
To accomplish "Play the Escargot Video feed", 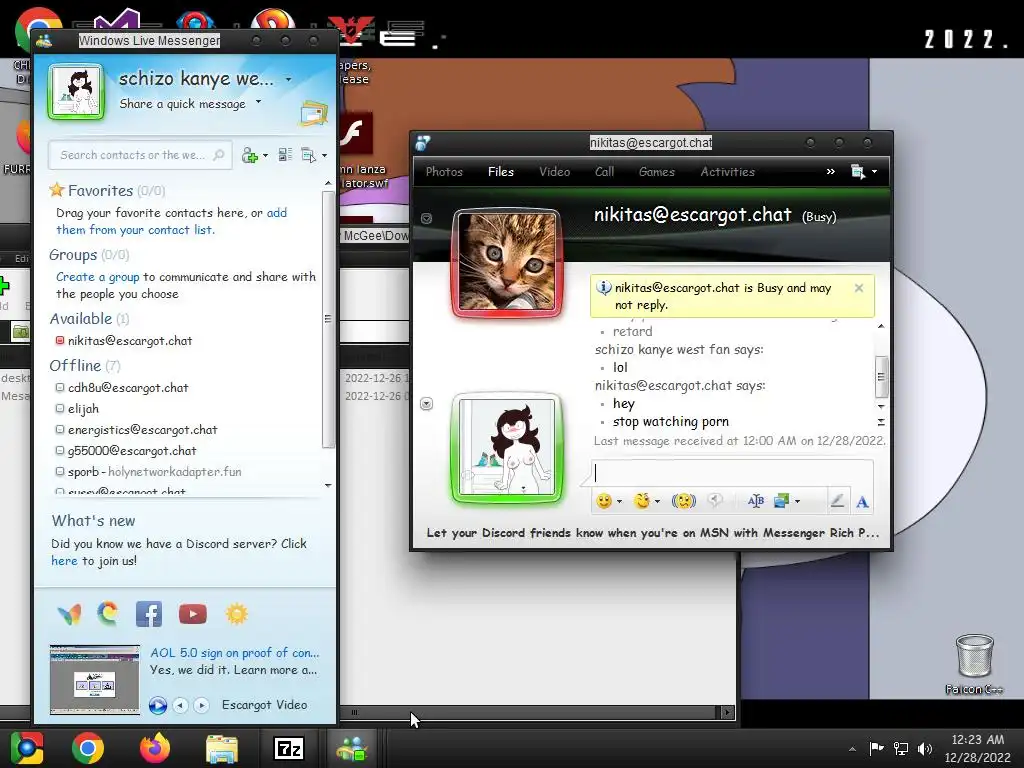I will [x=157, y=705].
